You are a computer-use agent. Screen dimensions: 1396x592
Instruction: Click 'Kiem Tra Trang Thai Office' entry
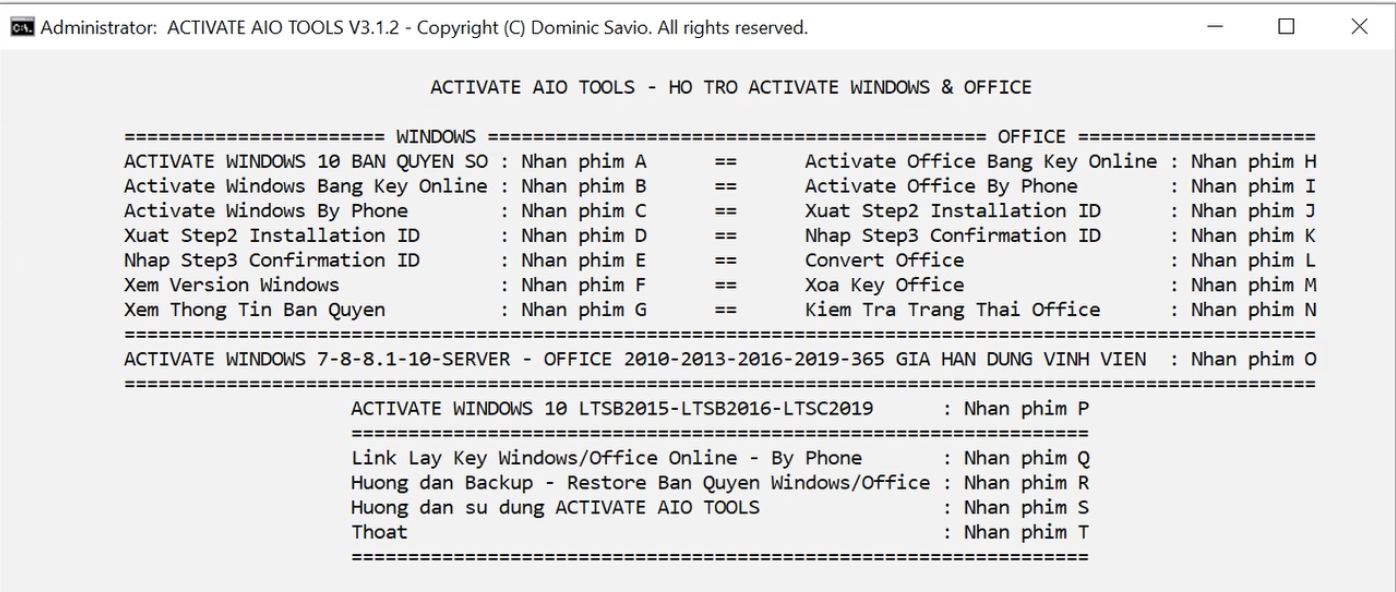tap(953, 310)
